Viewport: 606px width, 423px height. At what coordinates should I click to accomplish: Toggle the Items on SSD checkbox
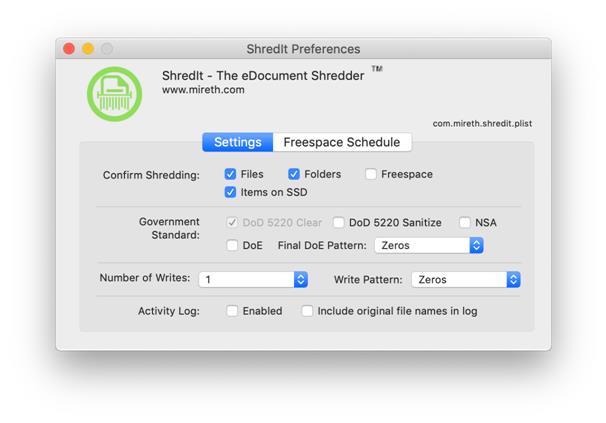pyautogui.click(x=230, y=192)
